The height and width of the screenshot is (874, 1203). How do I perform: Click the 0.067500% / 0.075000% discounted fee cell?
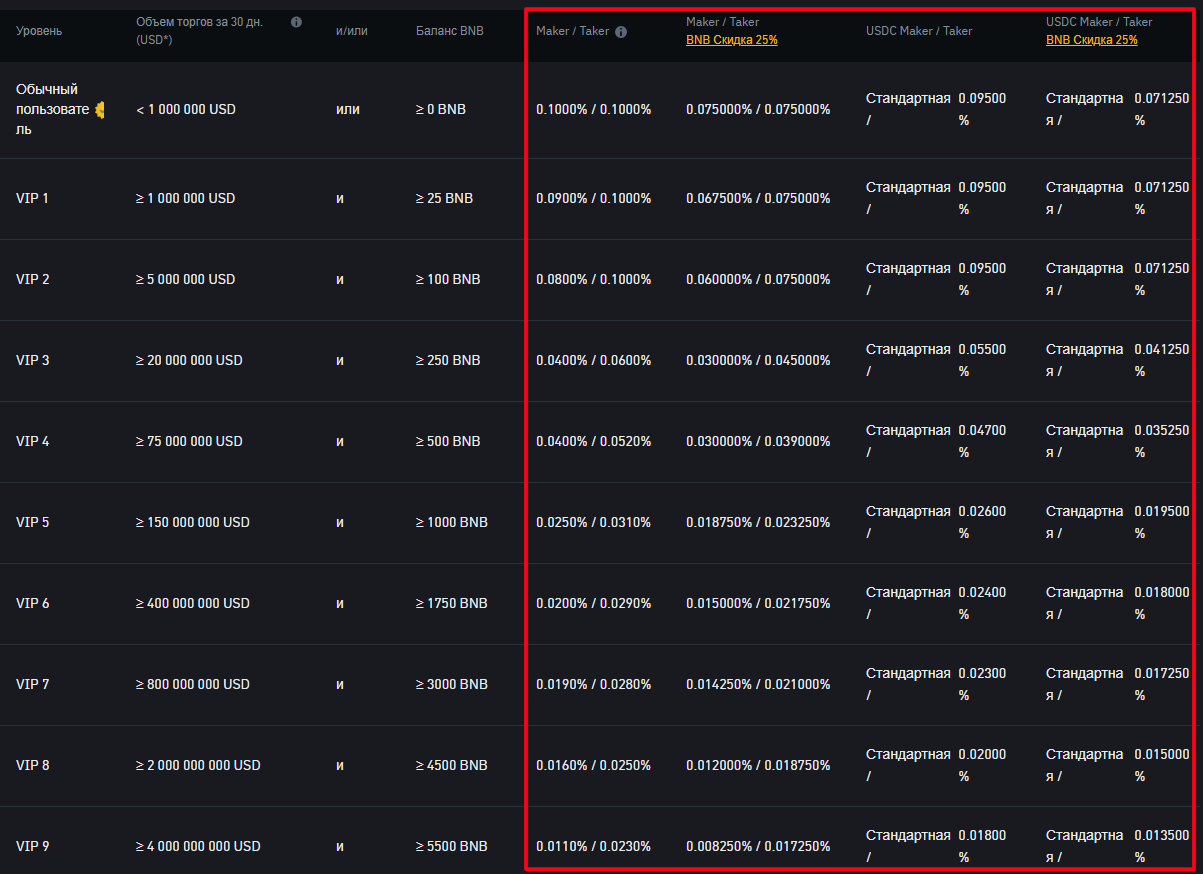(x=758, y=198)
